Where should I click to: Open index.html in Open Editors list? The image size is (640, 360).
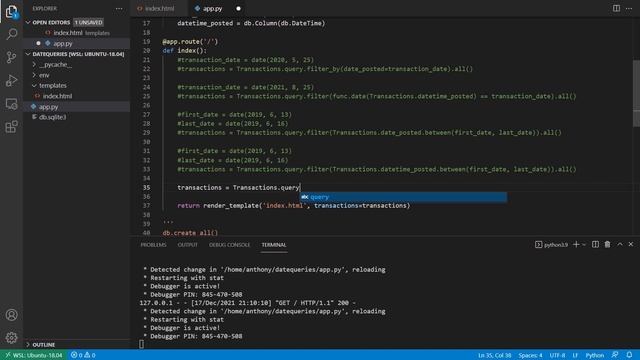77,33
